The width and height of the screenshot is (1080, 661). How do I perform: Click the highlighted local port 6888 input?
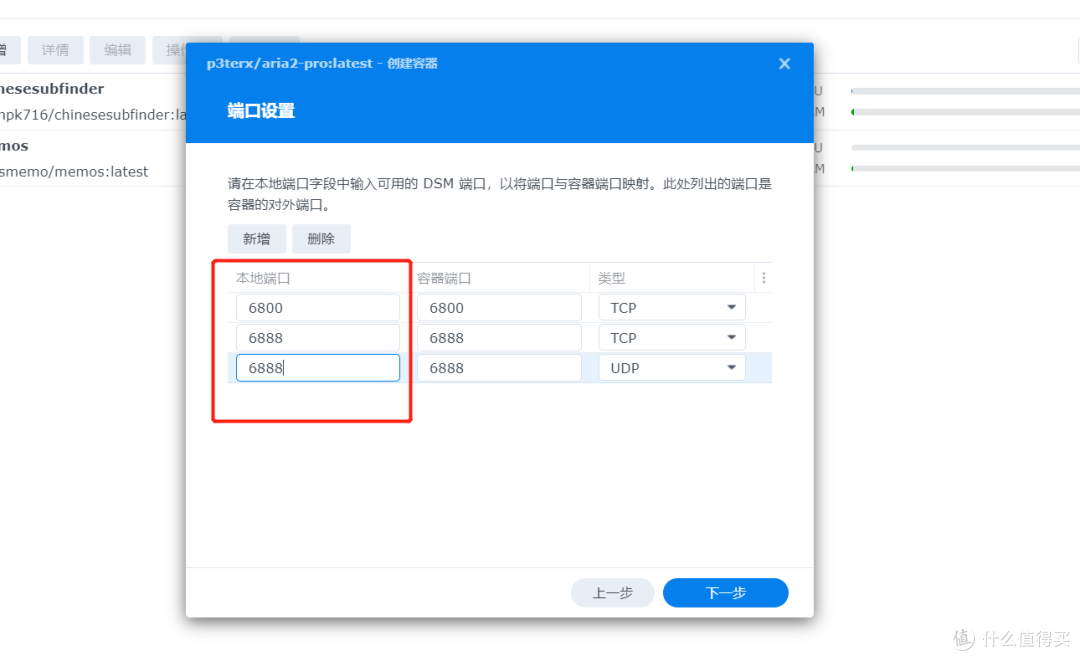click(317, 367)
